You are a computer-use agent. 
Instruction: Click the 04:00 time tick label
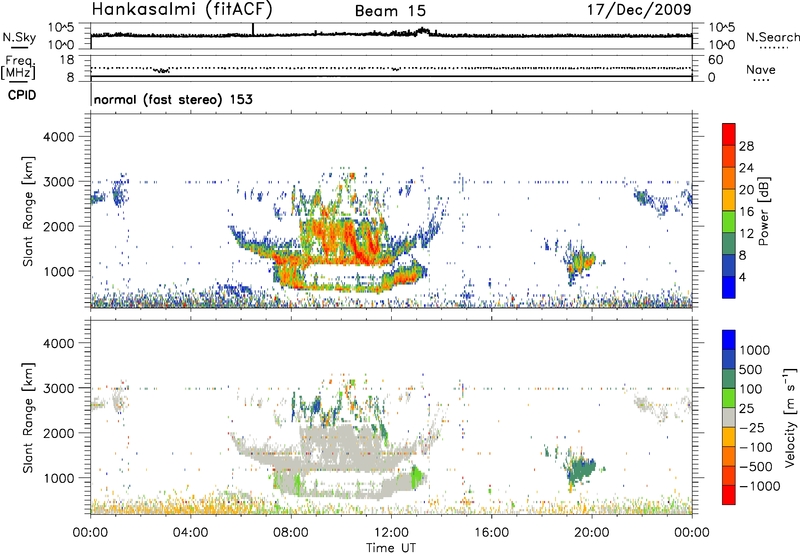coord(191,533)
